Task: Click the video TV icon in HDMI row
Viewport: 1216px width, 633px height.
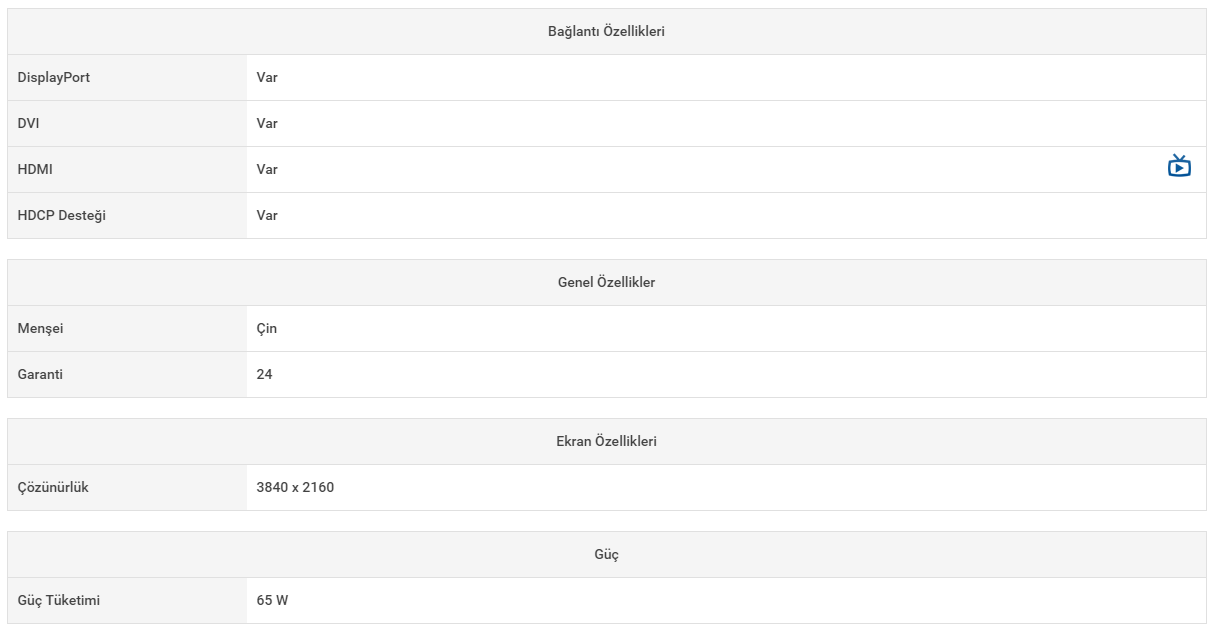Action: pos(1179,166)
